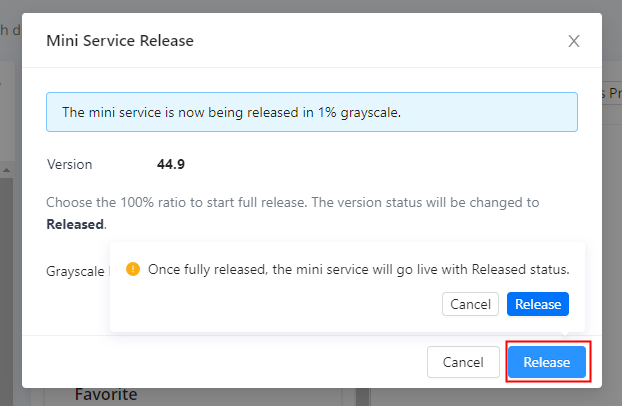The width and height of the screenshot is (622, 406).
Task: Click the popconfirm arrow pointer above Release
Action: click(x=563, y=336)
